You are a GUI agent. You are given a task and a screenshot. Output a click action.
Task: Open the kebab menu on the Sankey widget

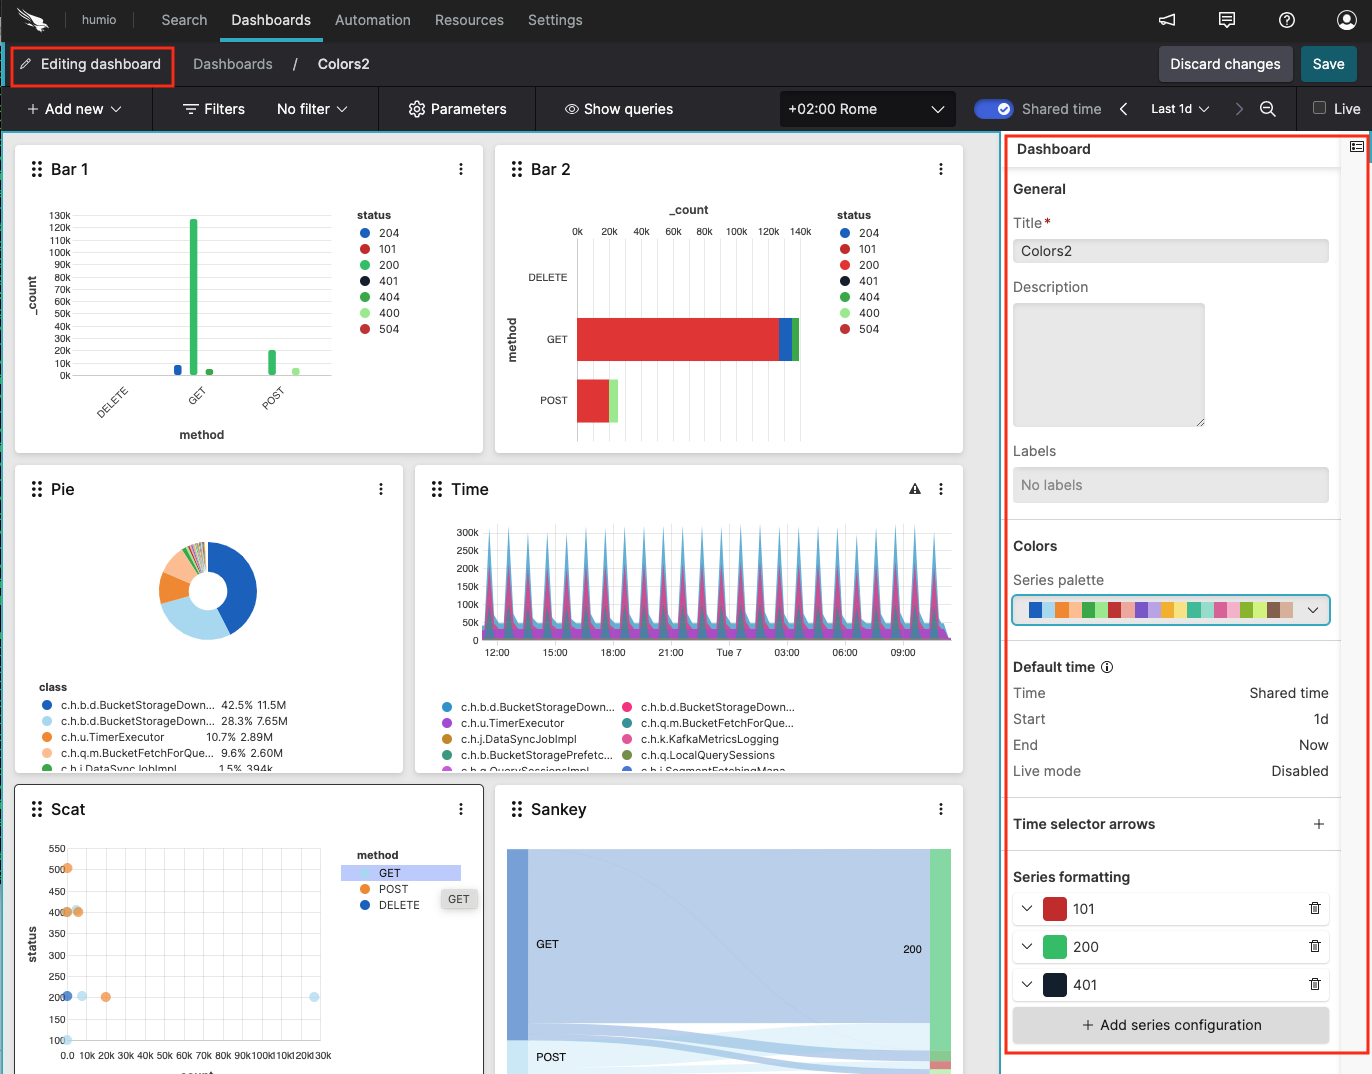939,809
